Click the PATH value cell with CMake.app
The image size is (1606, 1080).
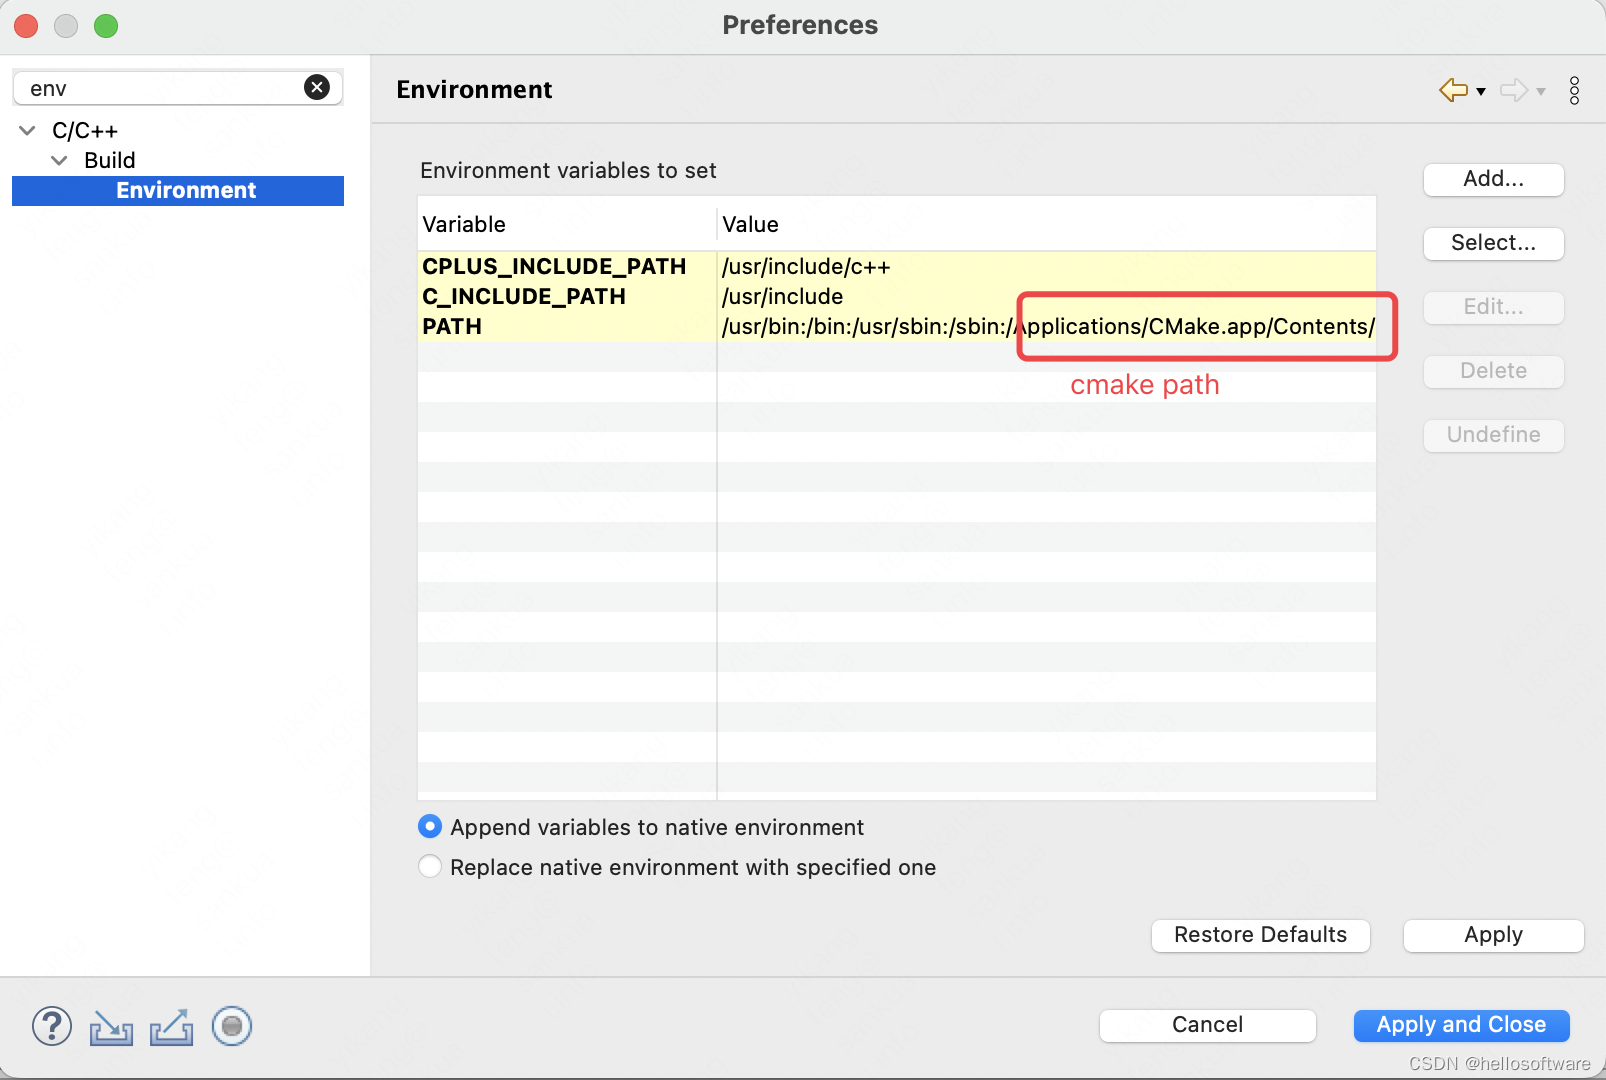point(1047,327)
